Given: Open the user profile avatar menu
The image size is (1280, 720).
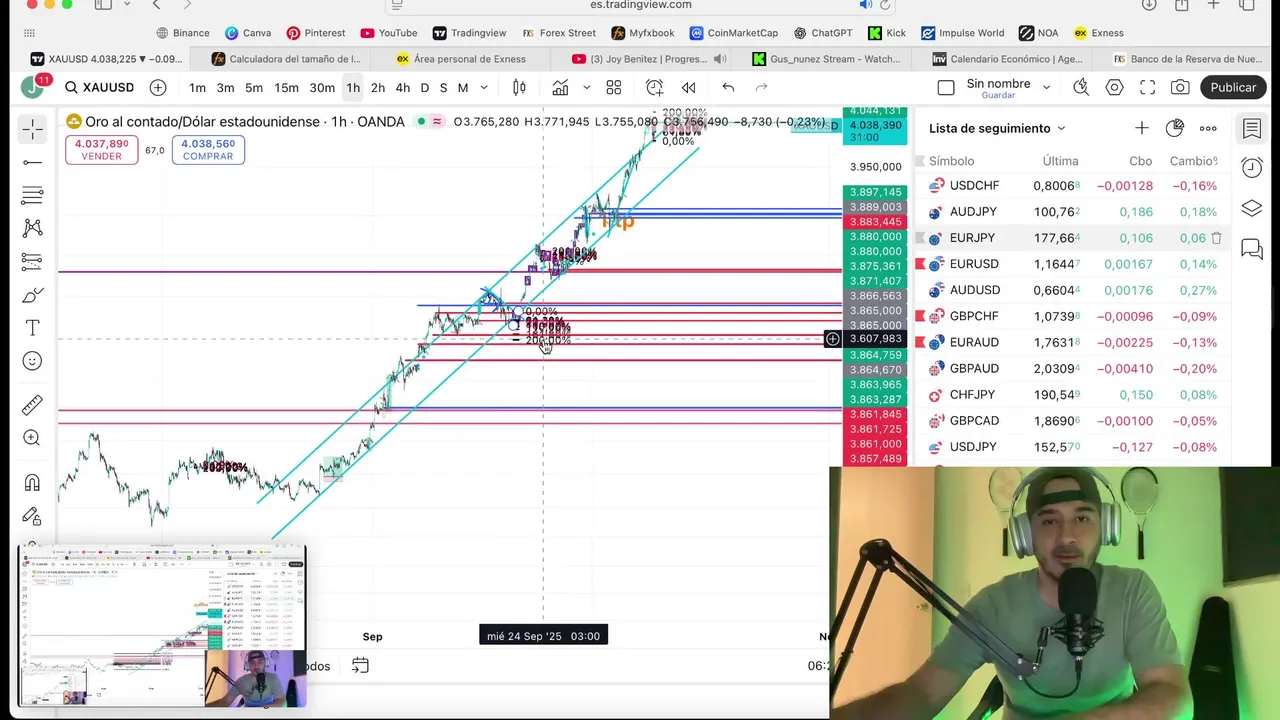Looking at the screenshot, I should (32, 88).
